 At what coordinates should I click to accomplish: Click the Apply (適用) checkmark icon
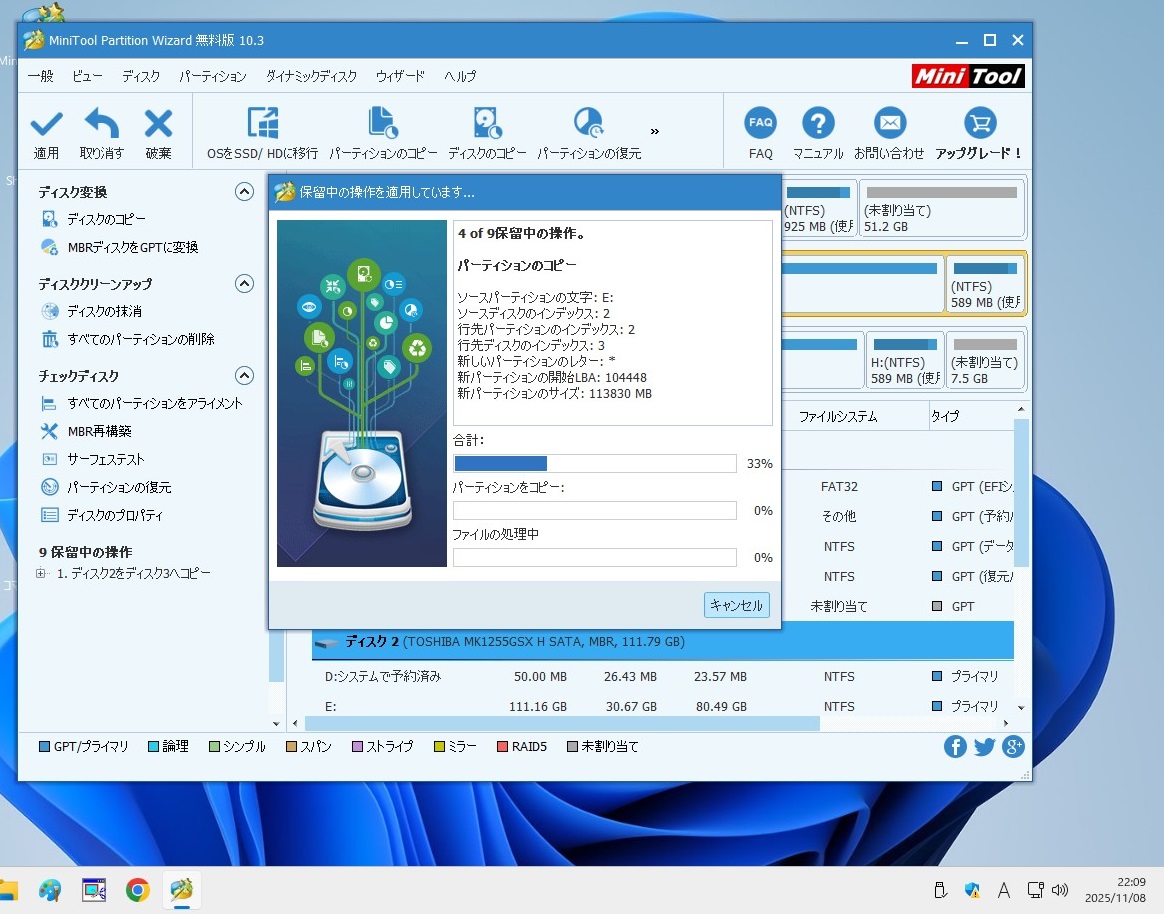point(46,125)
